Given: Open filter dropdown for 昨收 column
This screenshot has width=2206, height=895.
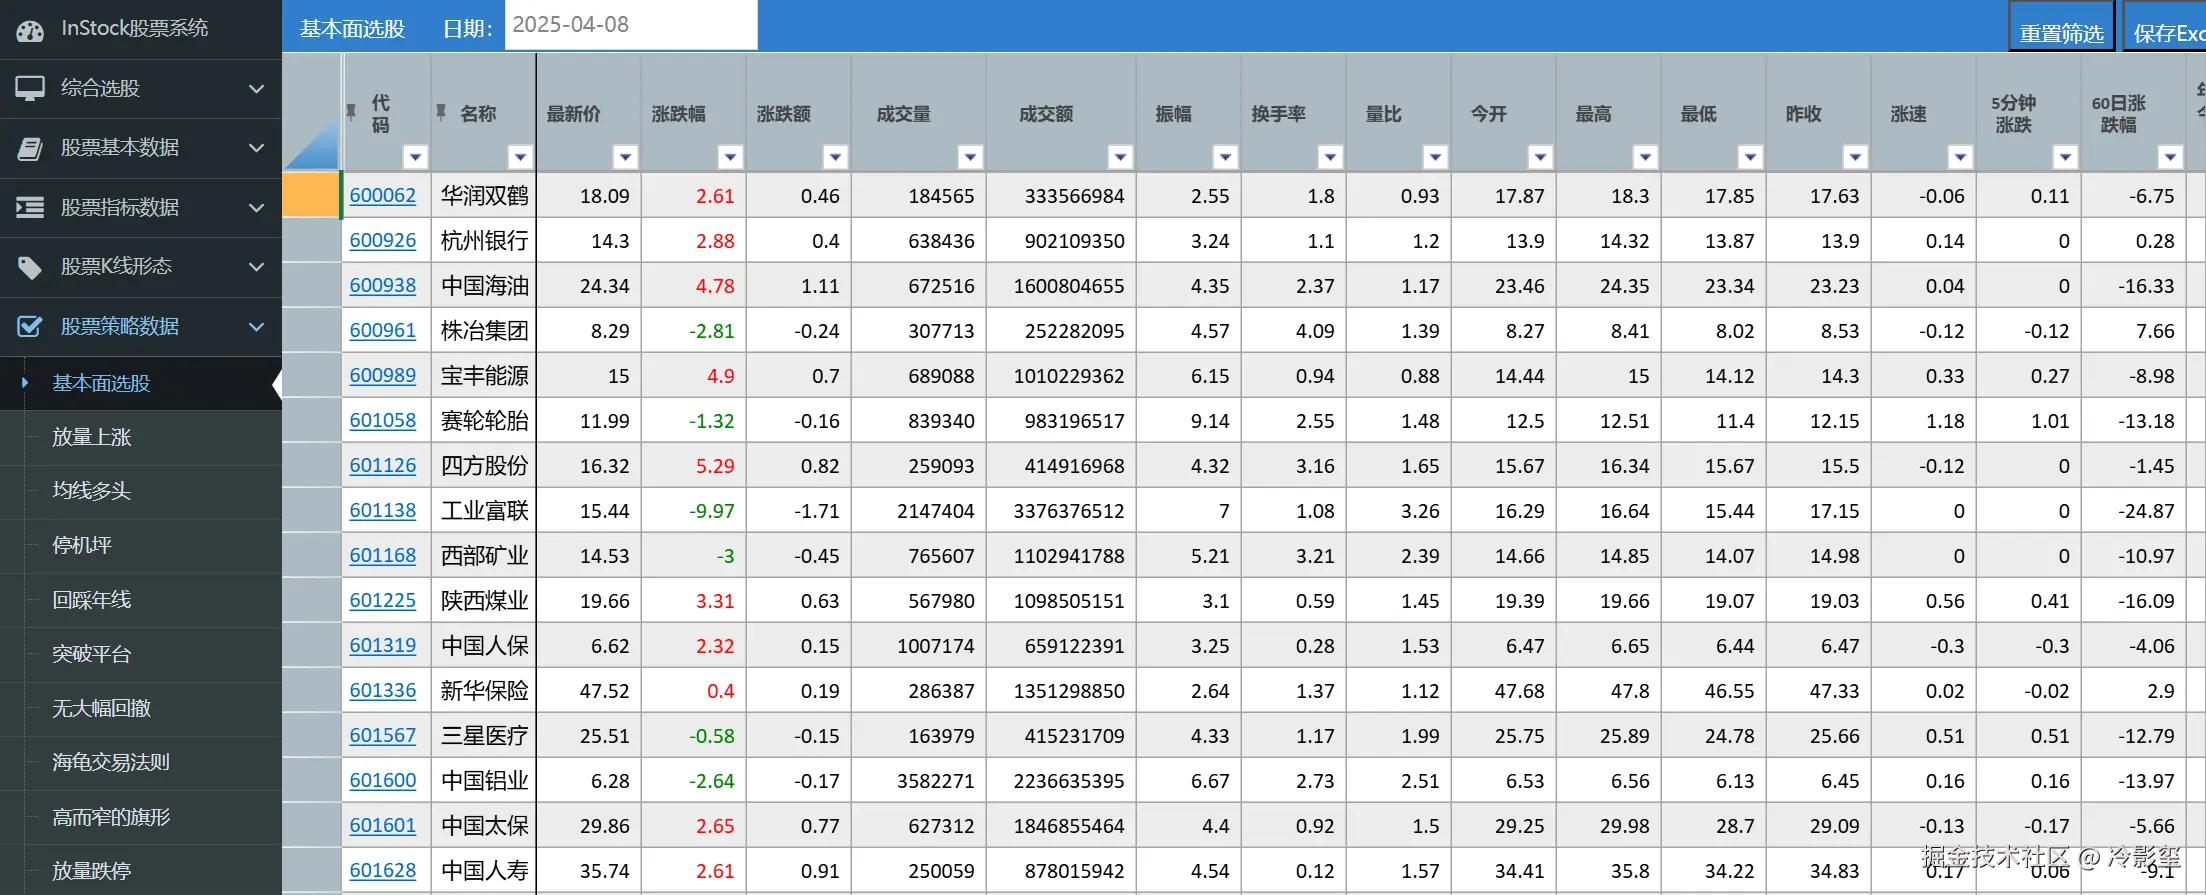Looking at the screenshot, I should (1855, 157).
